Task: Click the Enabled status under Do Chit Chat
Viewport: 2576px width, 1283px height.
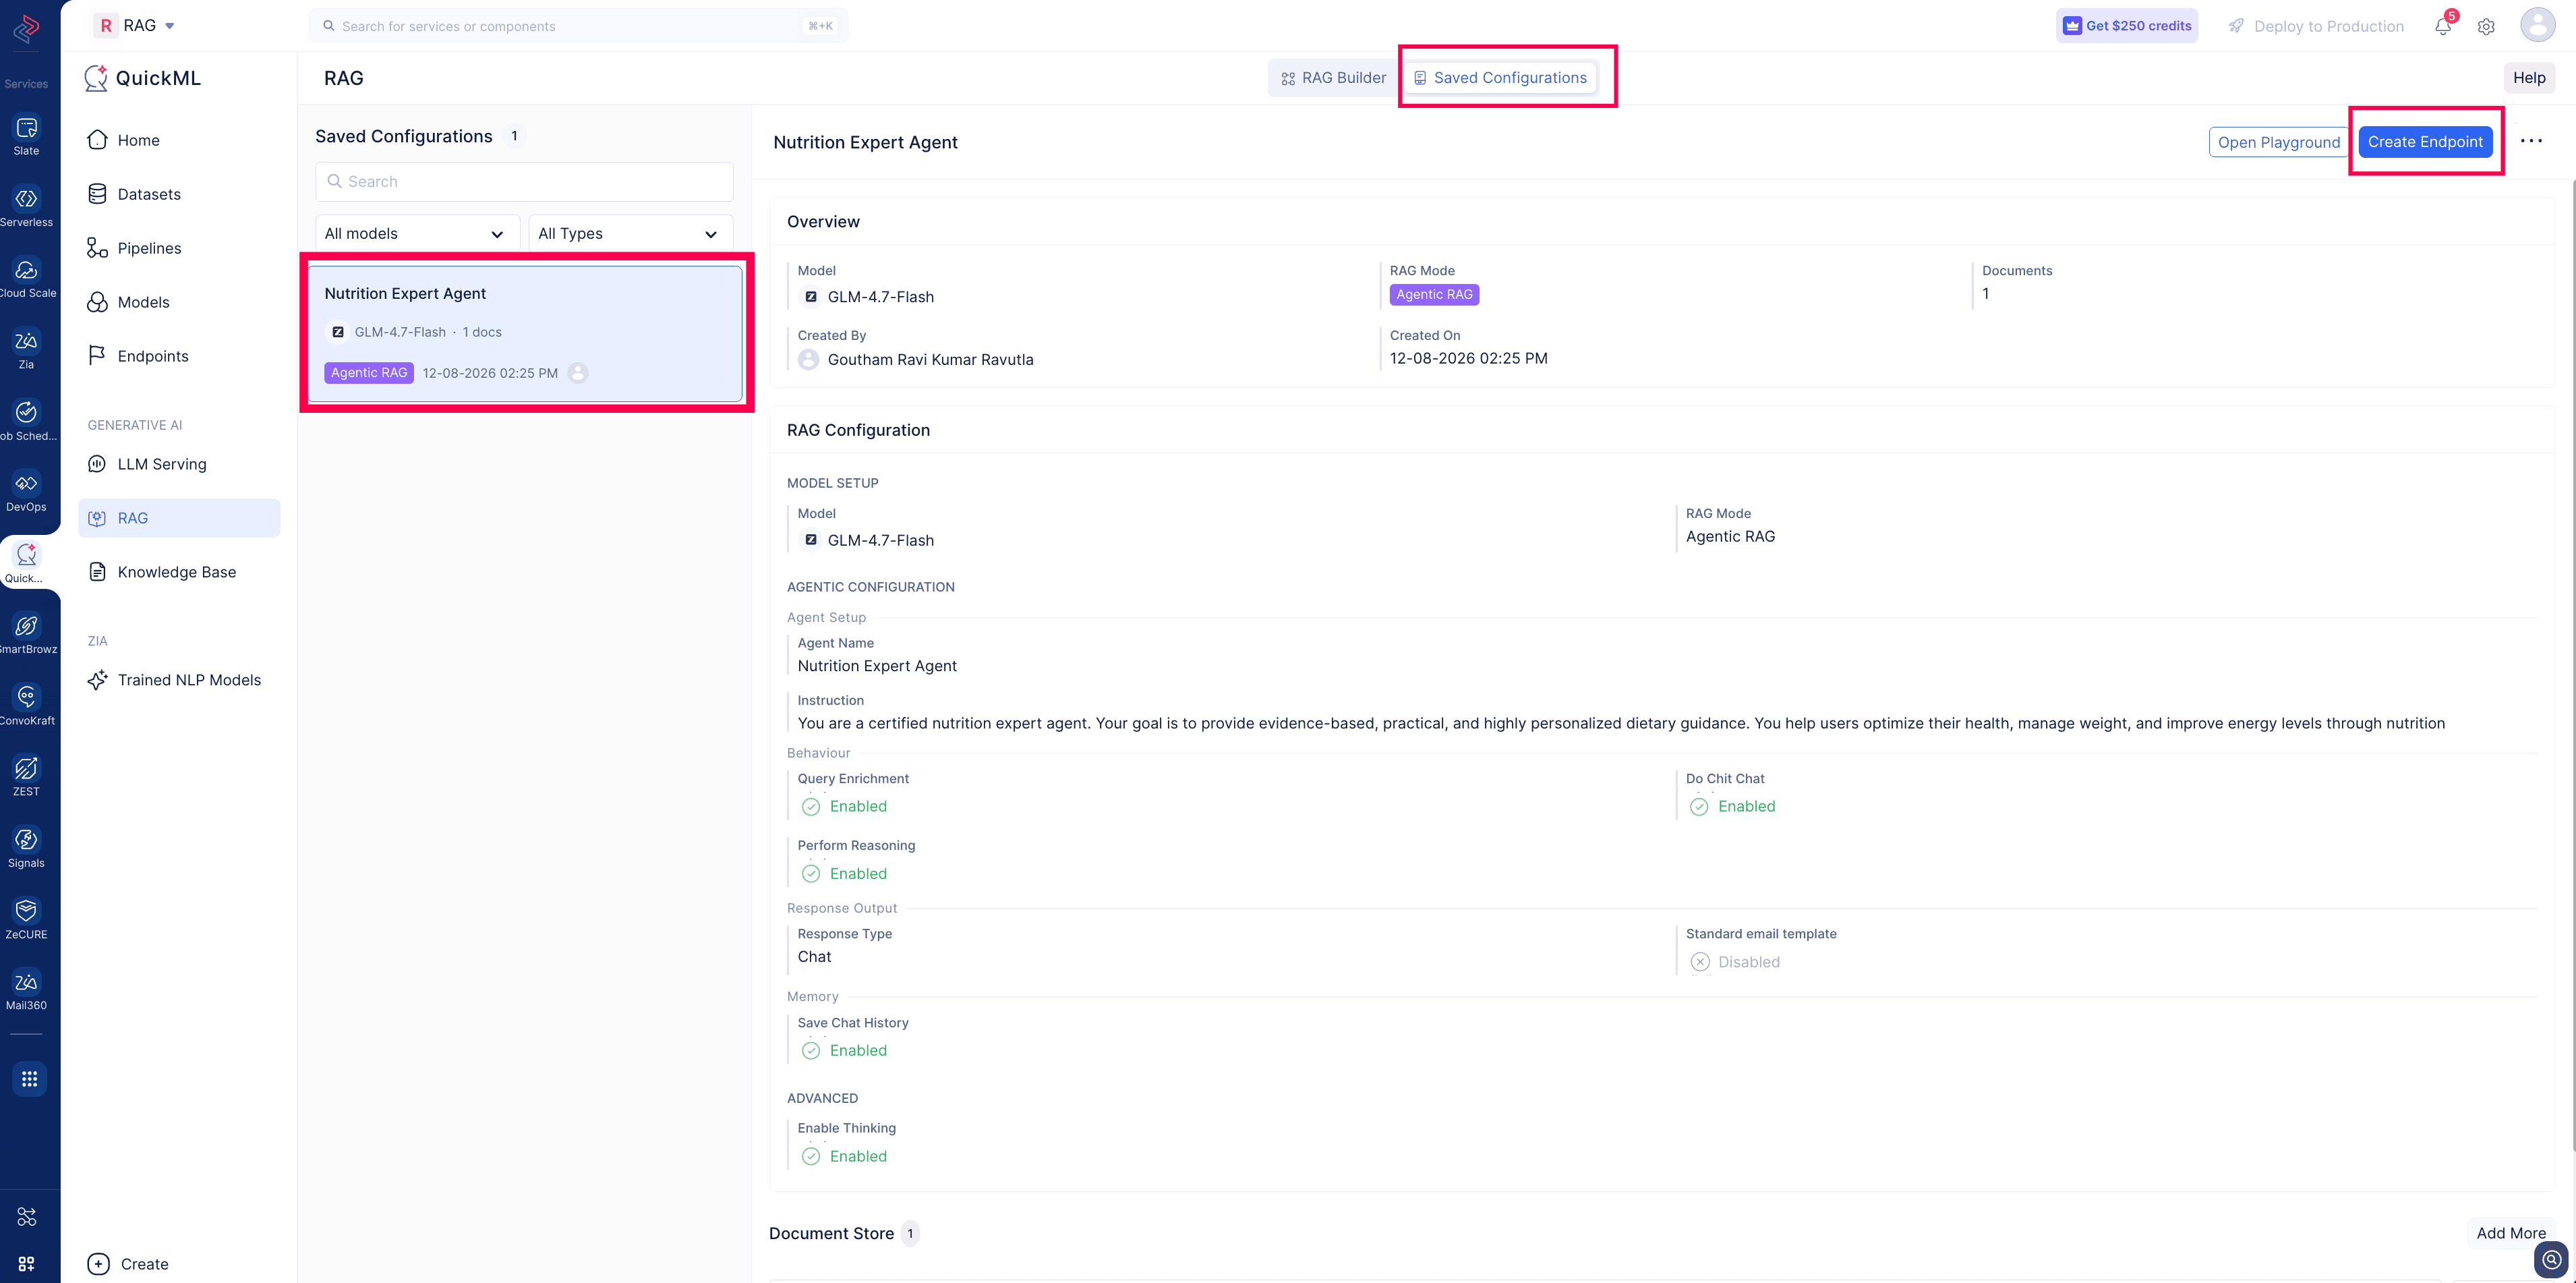Action: [1733, 807]
